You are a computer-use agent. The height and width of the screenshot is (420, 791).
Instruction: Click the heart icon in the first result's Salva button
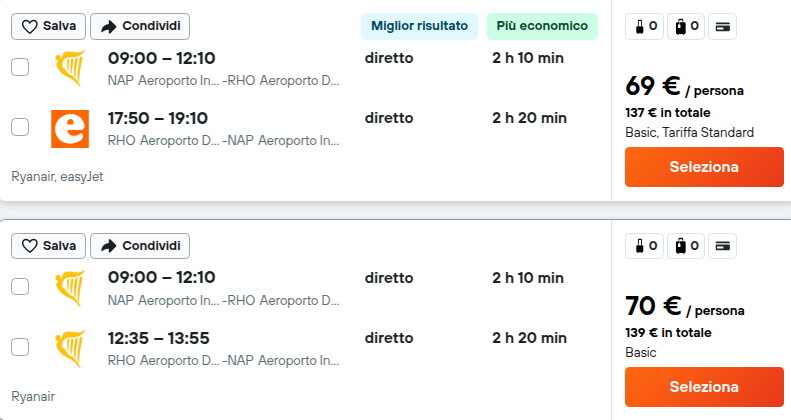click(30, 26)
